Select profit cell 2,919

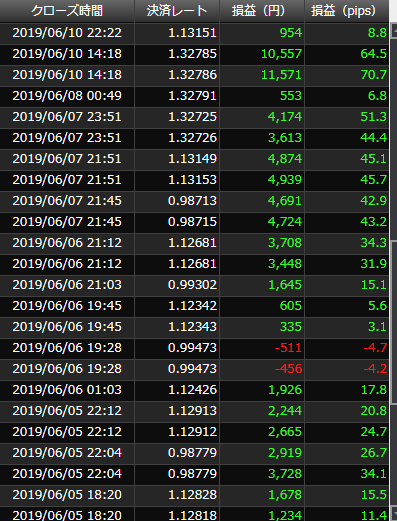[262, 453]
